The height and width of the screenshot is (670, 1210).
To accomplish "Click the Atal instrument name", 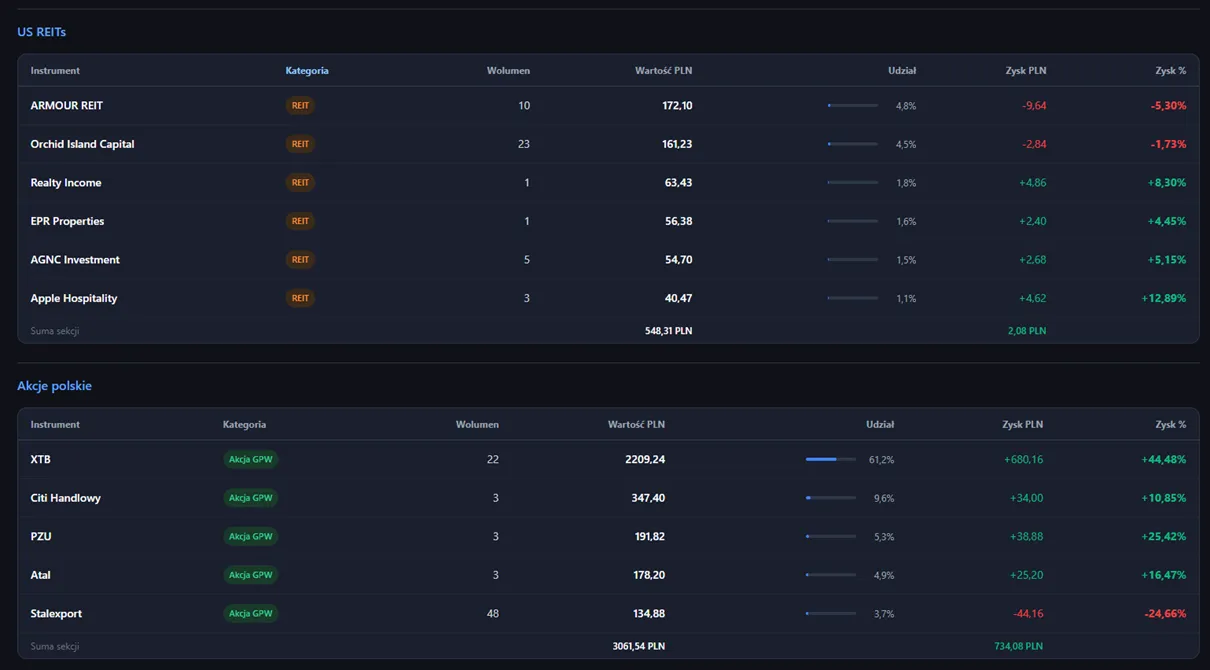I will (40, 575).
